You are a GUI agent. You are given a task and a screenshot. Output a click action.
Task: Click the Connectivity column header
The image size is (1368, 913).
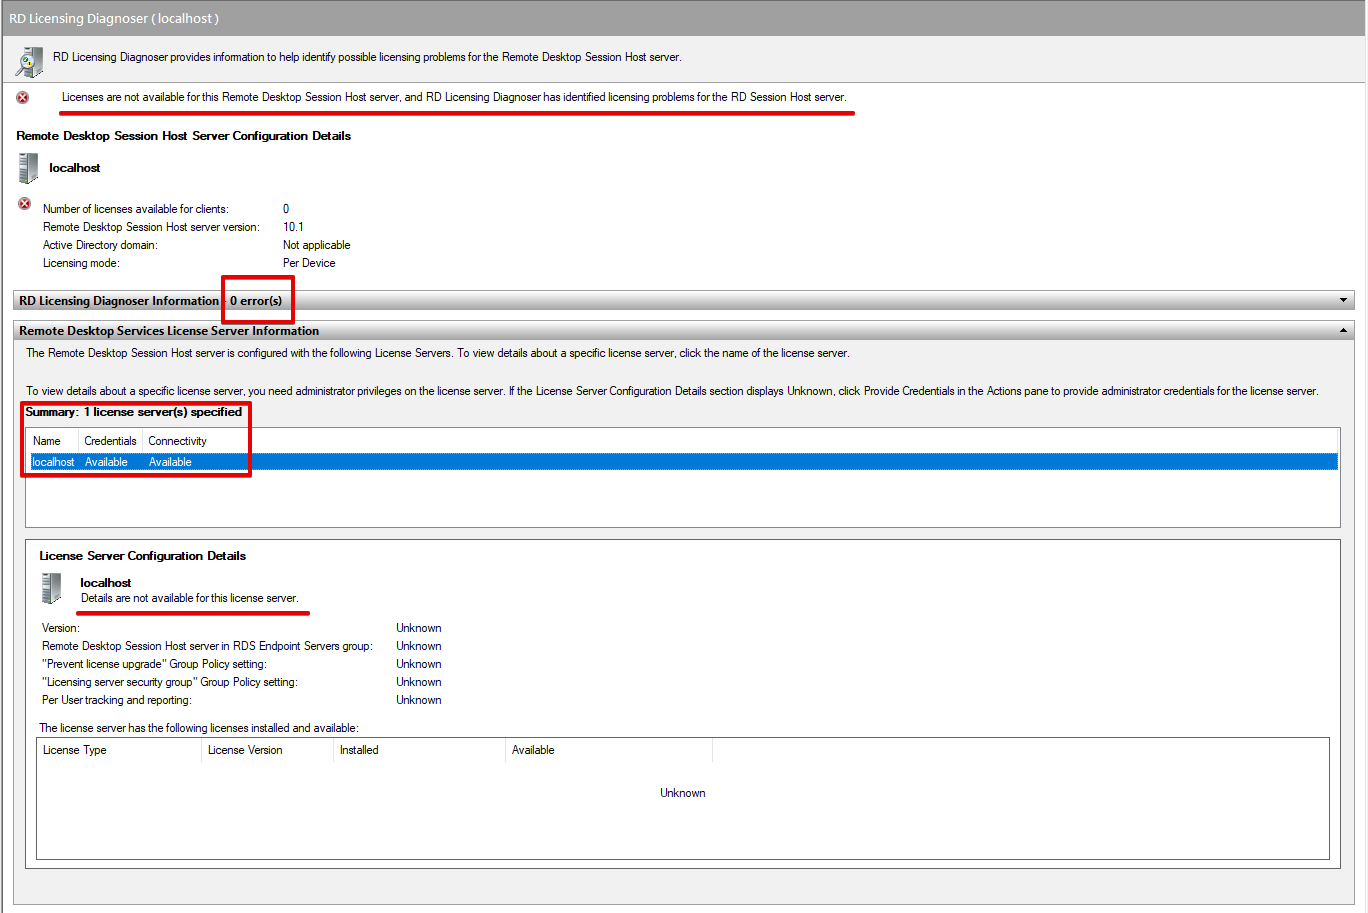tap(177, 441)
